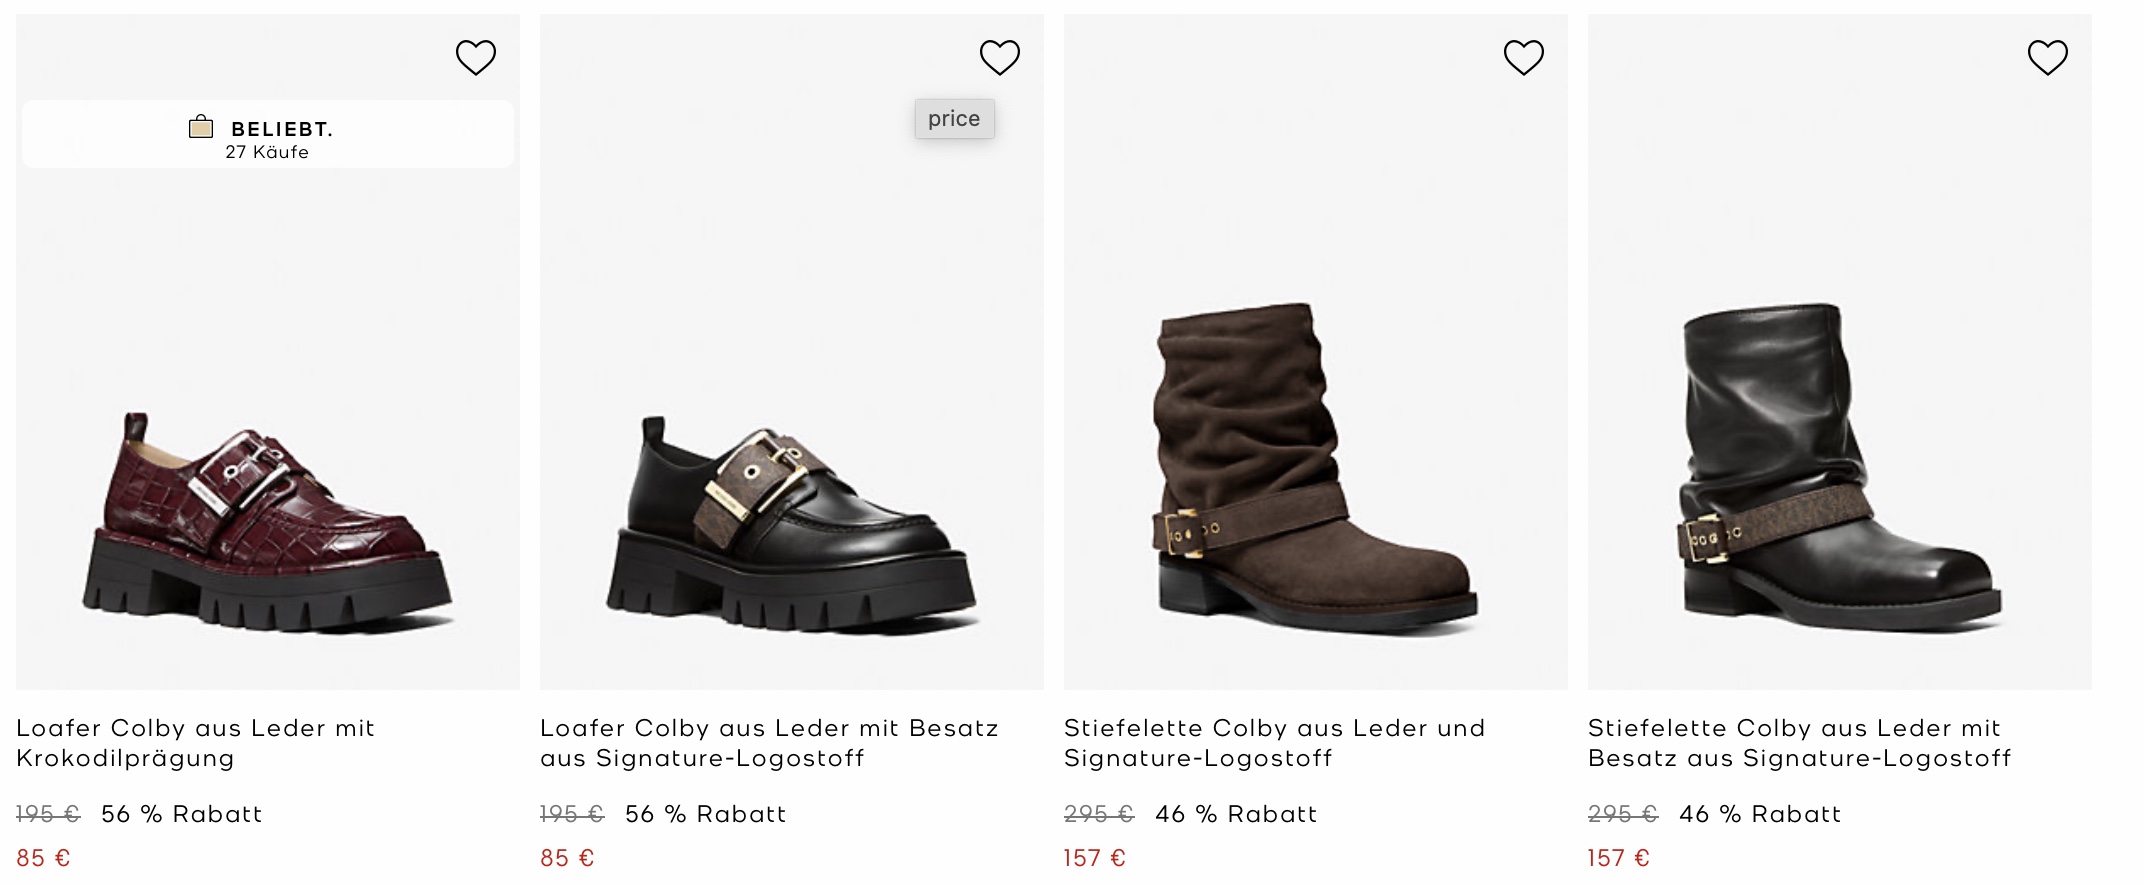Toggle favorite on Stiefelette Colby und Signature-Logostoff

coord(1523,56)
